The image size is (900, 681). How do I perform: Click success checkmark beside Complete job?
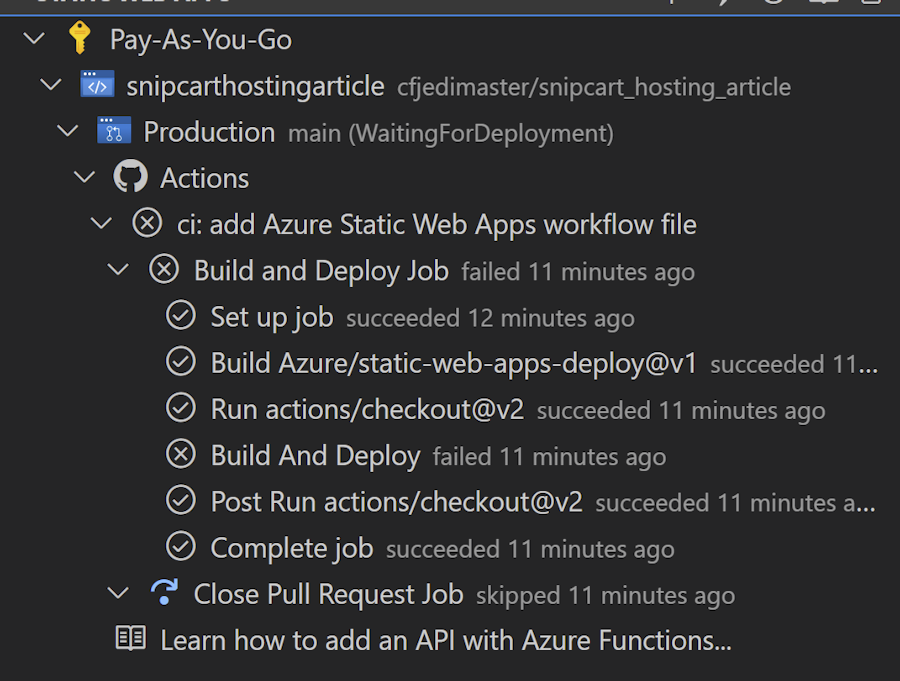point(181,547)
